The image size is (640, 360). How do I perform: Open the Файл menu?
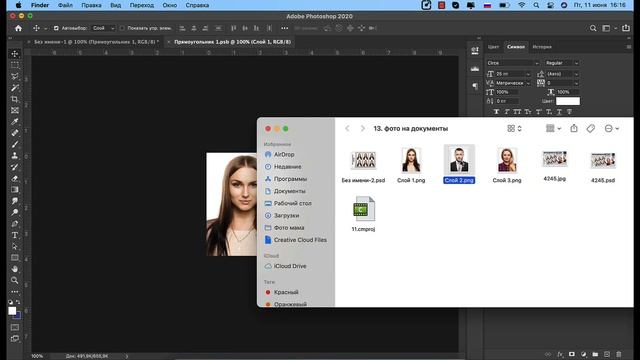coord(65,5)
